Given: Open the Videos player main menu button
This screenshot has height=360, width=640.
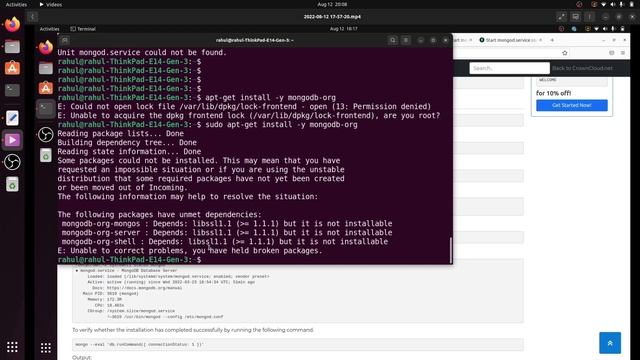Looking at the screenshot, I should click(x=589, y=17).
